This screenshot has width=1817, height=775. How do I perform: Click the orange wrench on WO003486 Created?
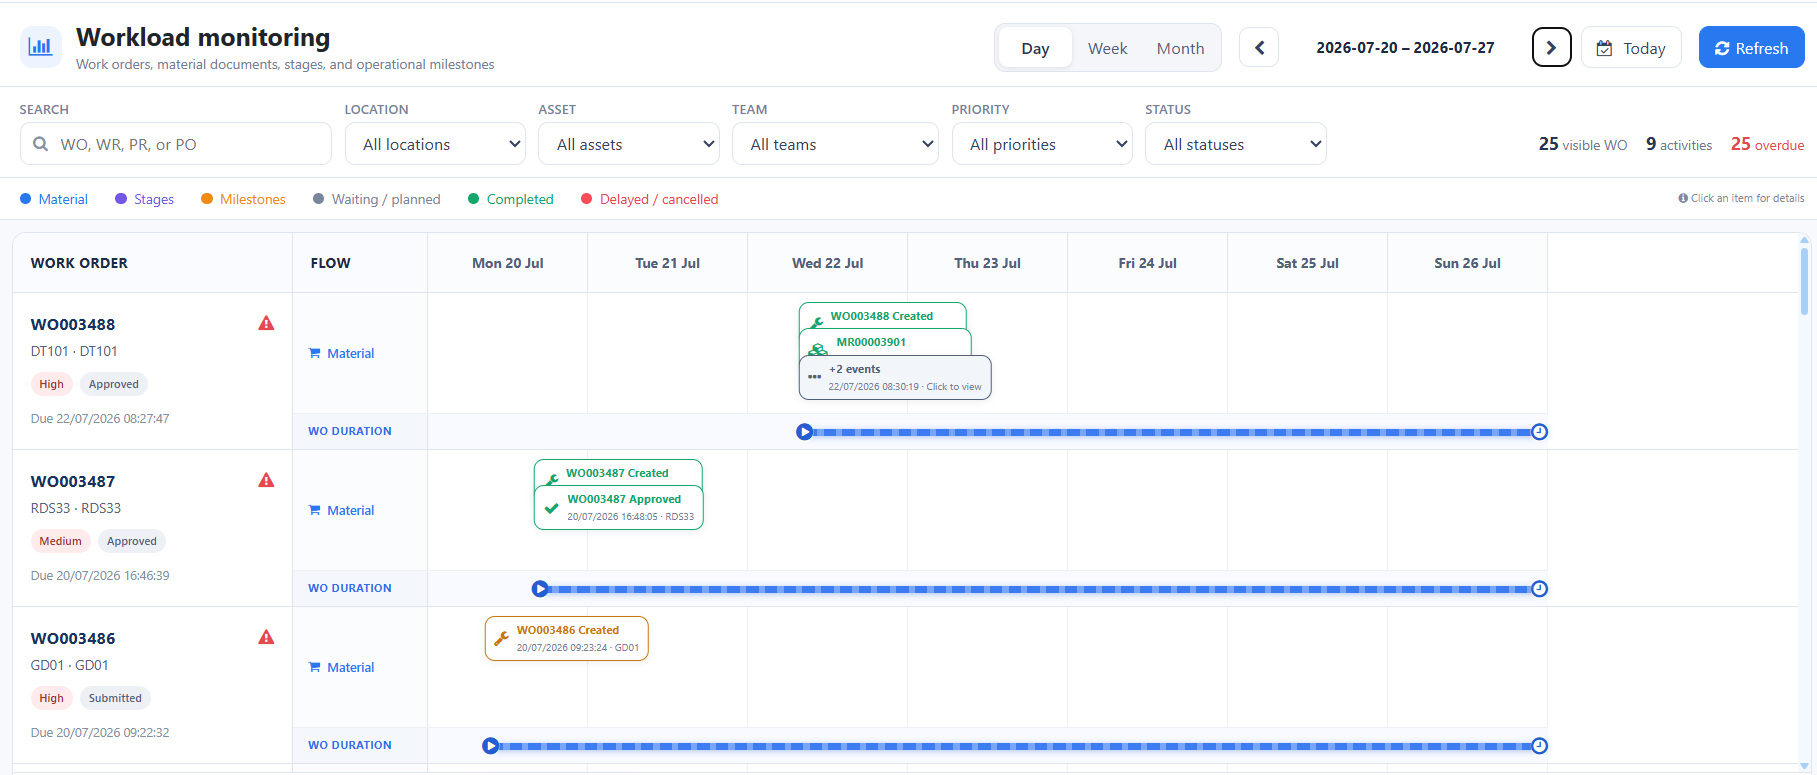coord(501,638)
